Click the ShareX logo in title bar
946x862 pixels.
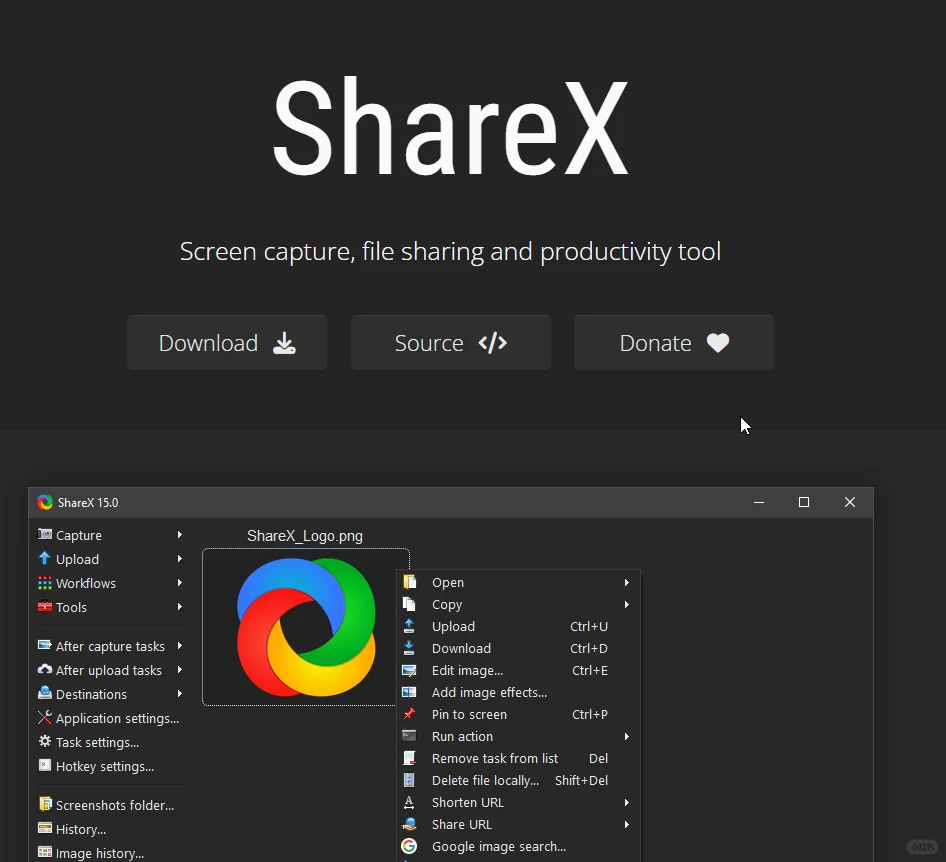[x=45, y=502]
